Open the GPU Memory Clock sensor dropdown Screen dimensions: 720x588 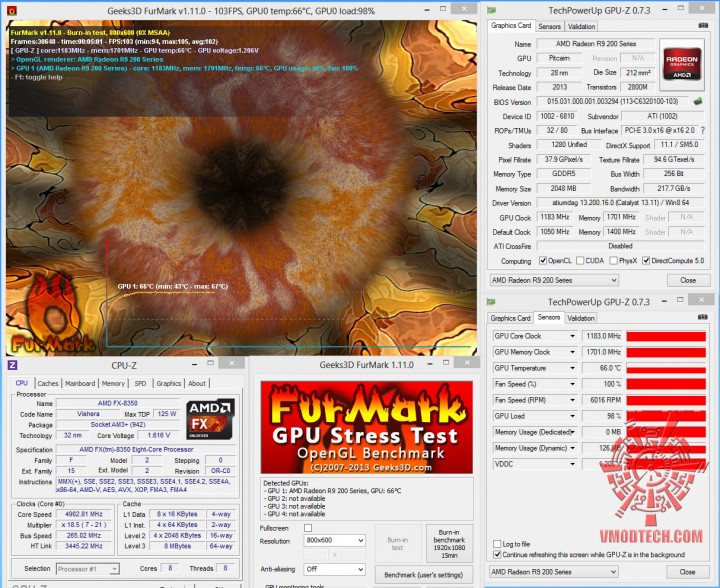click(x=572, y=352)
